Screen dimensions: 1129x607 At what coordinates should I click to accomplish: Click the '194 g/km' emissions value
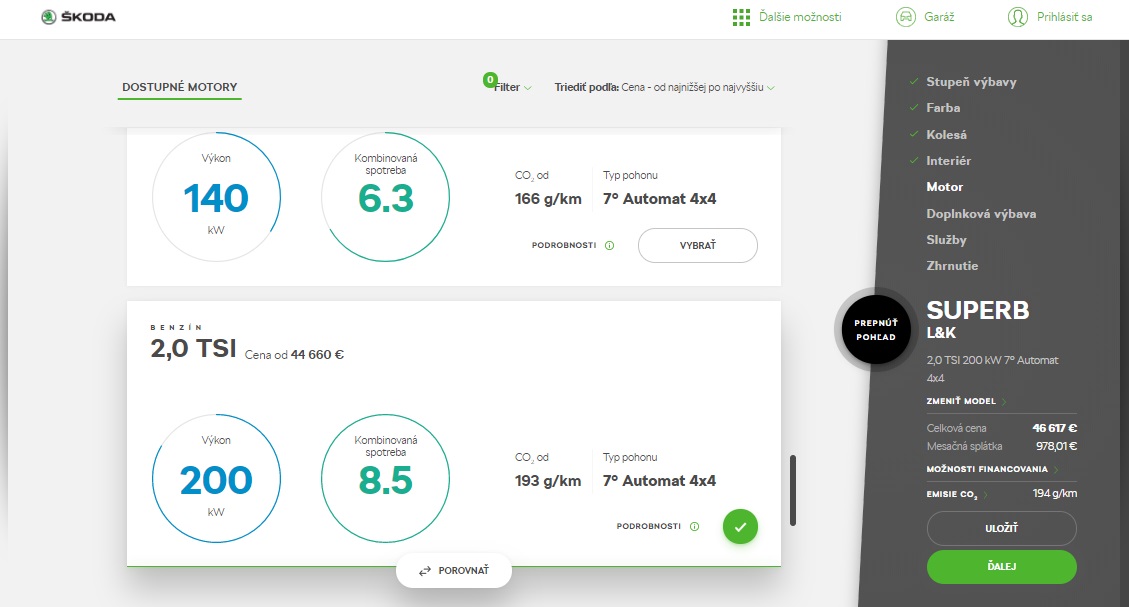point(1055,494)
